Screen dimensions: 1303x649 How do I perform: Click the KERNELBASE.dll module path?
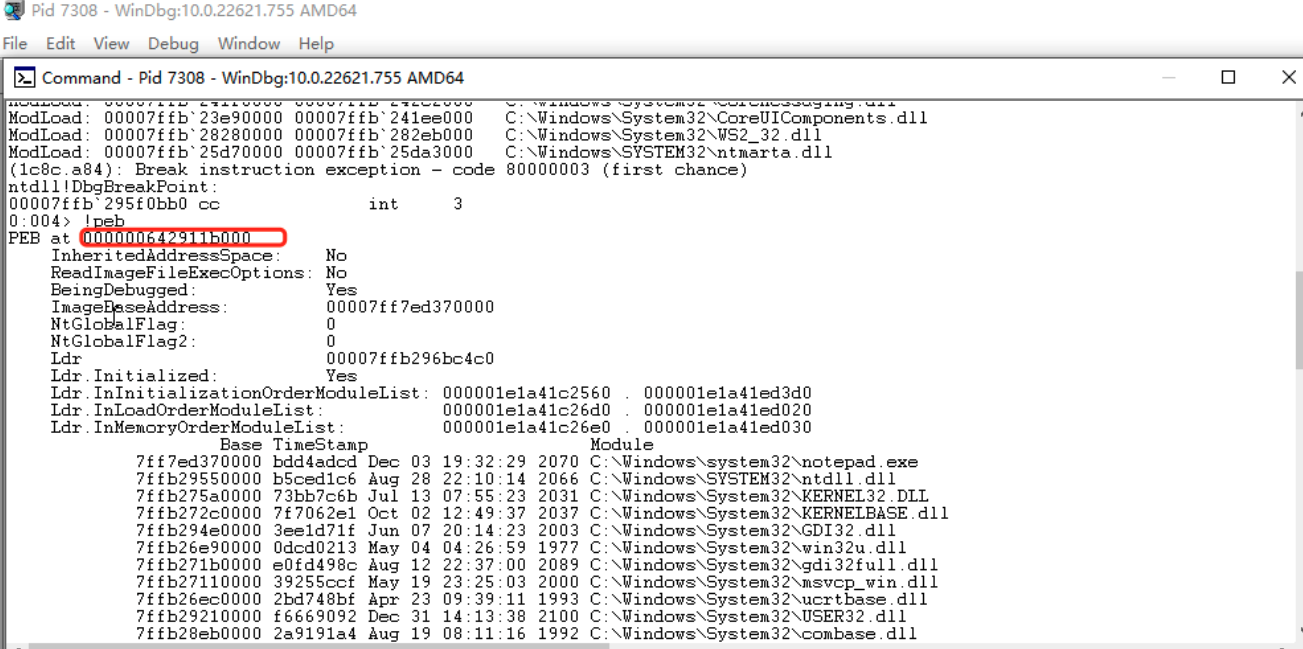pos(769,514)
